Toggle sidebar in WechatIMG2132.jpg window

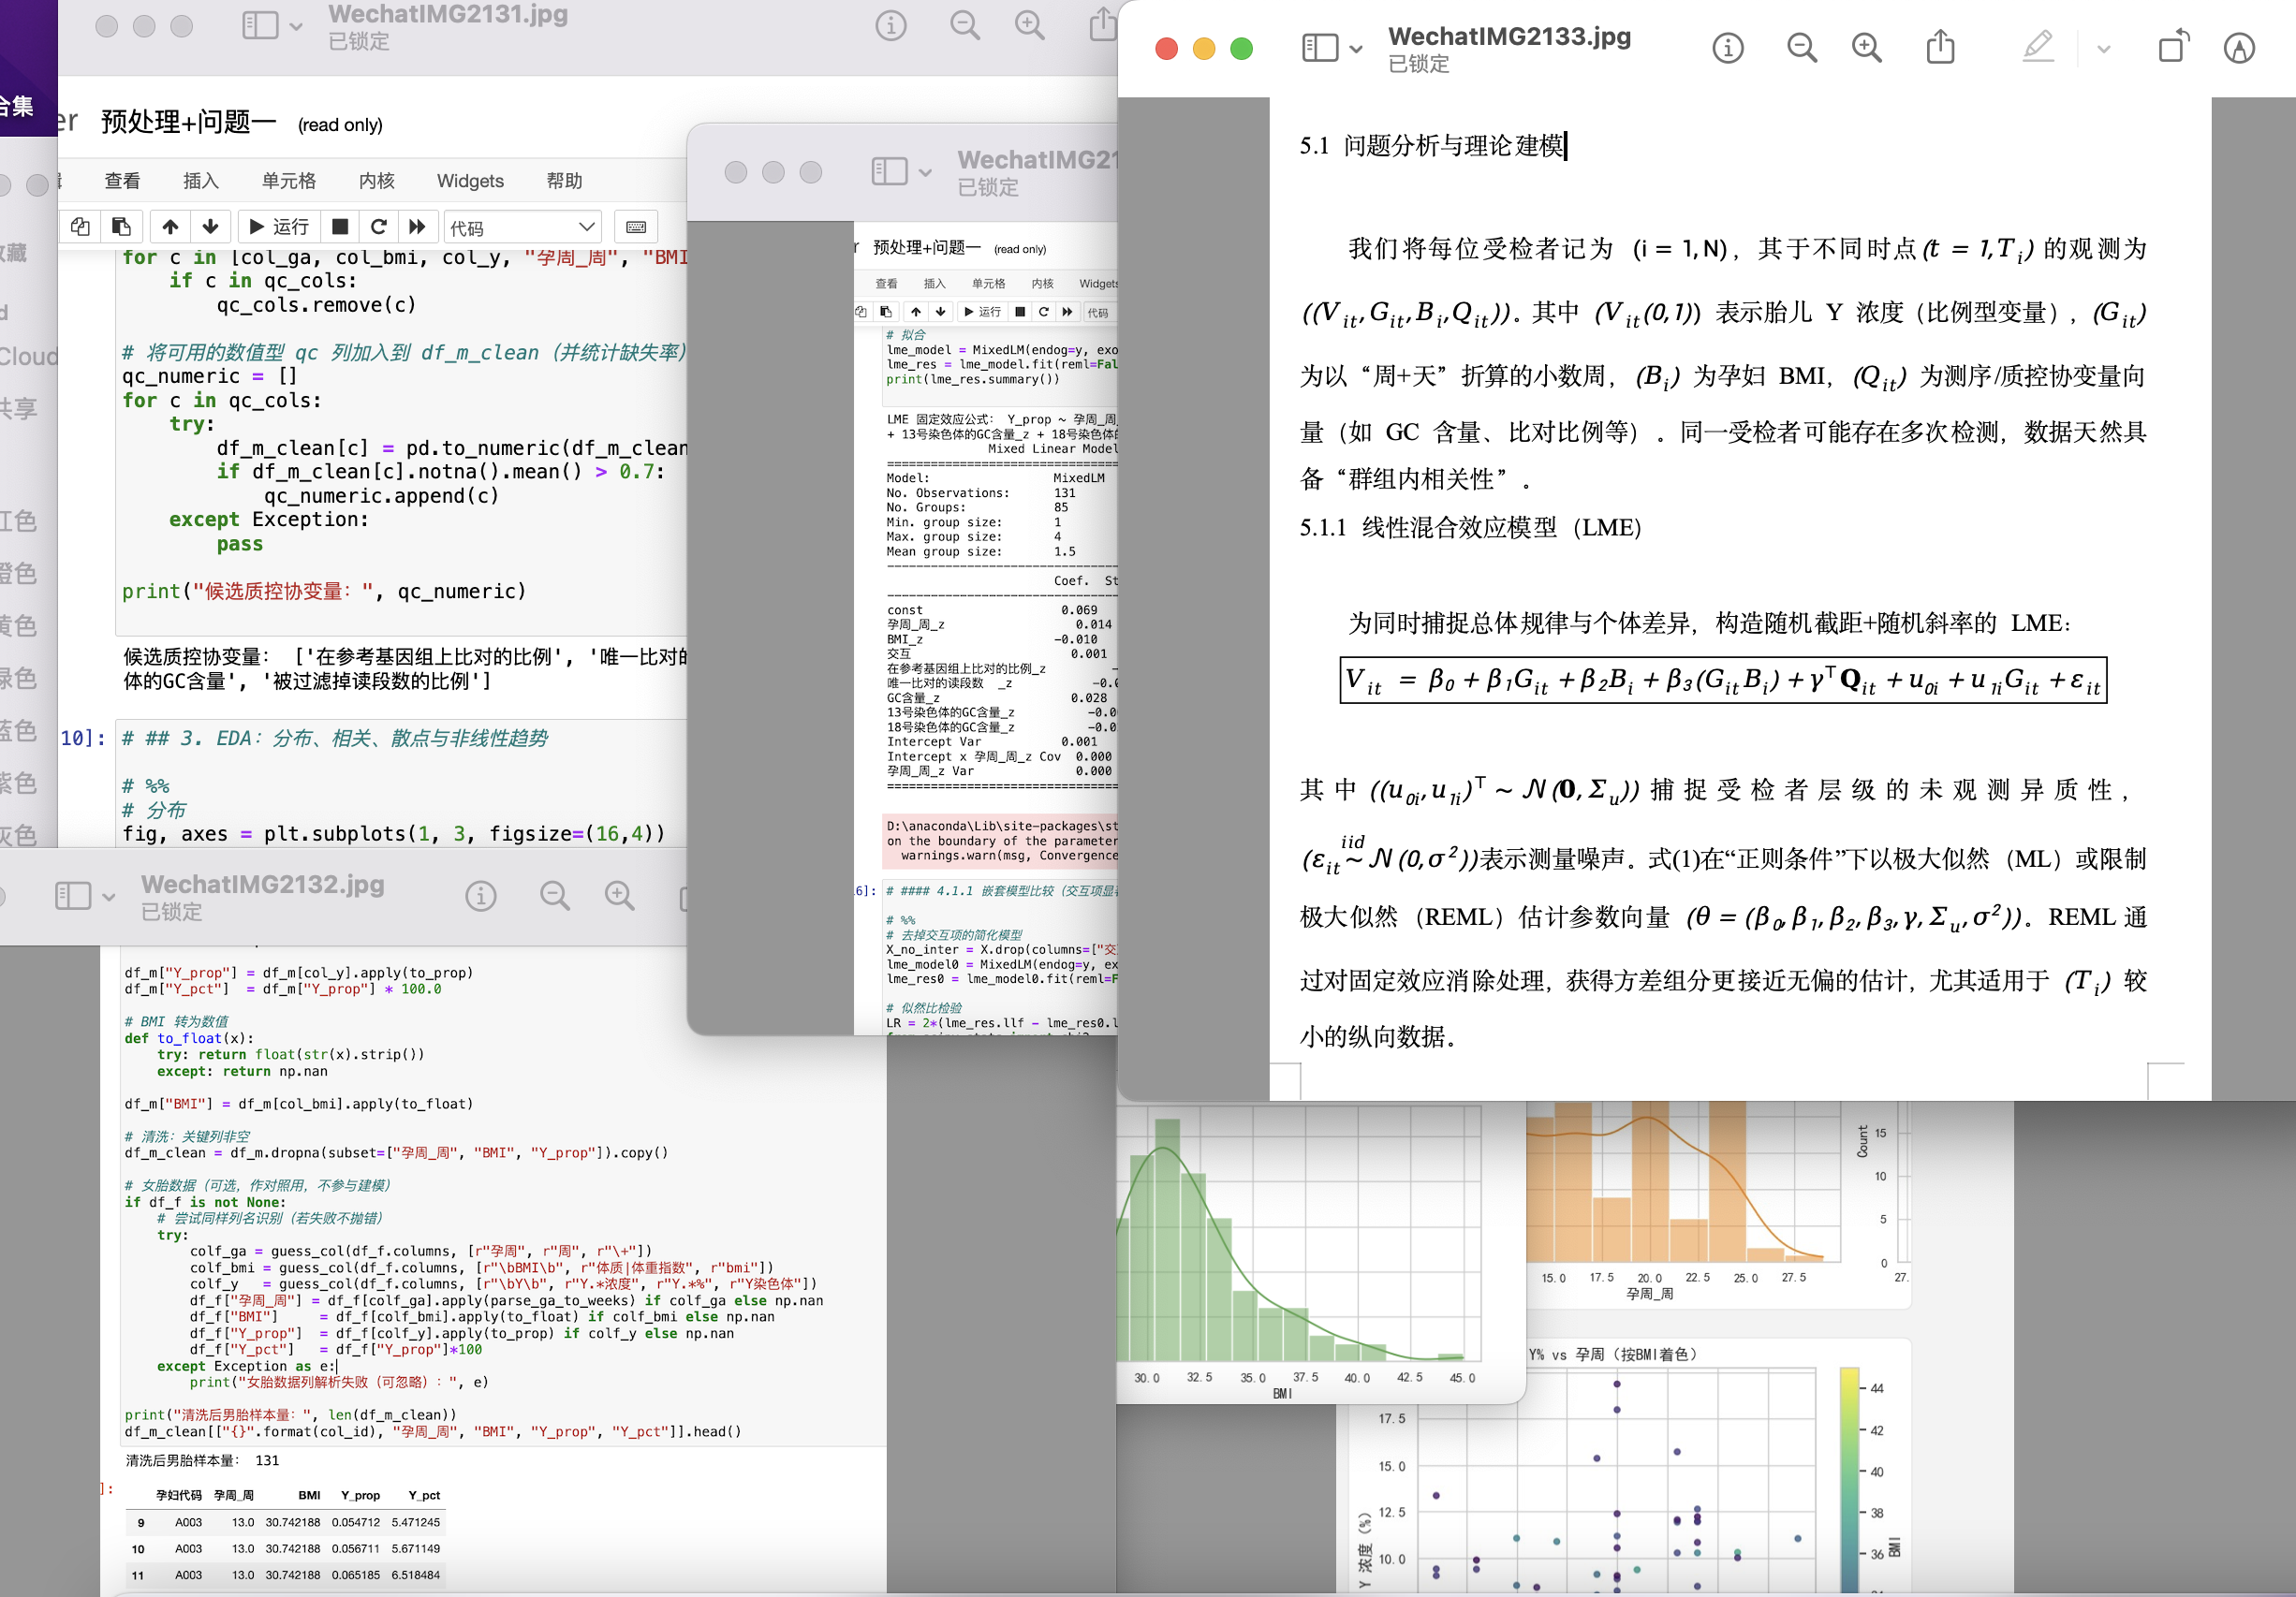(x=72, y=895)
